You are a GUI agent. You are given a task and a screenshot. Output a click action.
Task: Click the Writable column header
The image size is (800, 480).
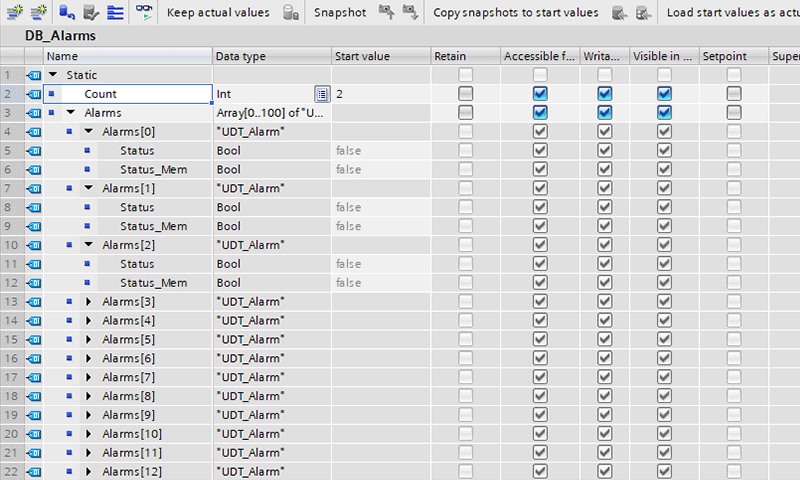[605, 56]
